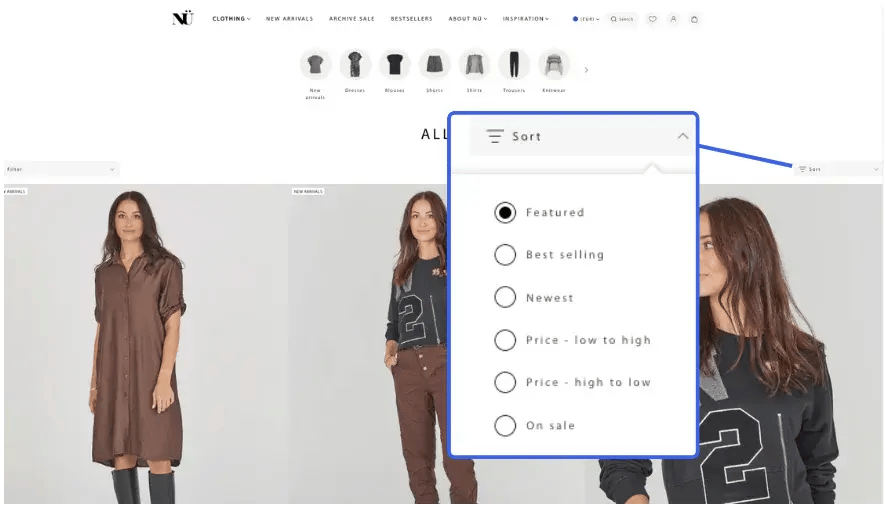
Task: Select the Blouses category icon
Action: tap(395, 65)
